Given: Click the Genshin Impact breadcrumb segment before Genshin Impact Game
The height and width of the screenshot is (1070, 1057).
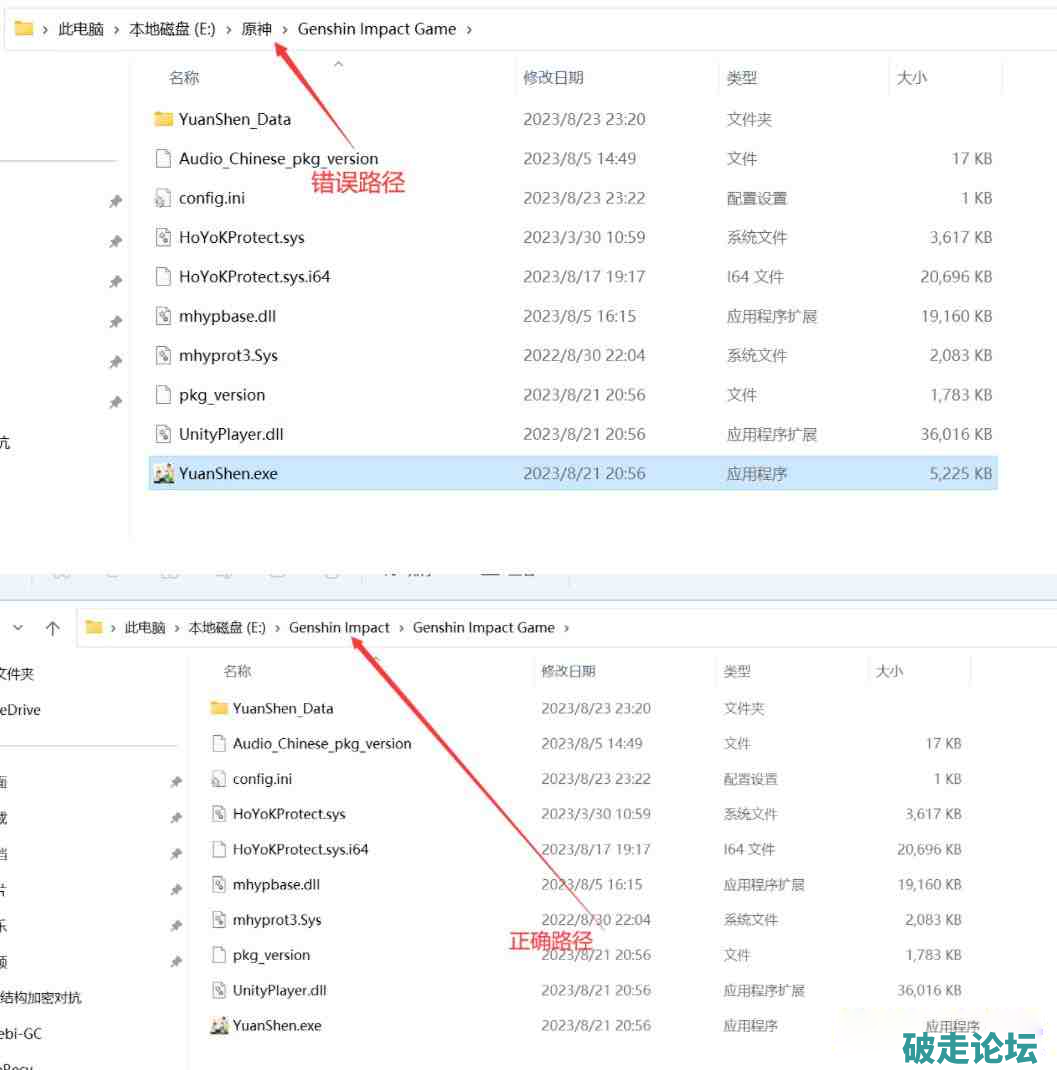Looking at the screenshot, I should [339, 628].
